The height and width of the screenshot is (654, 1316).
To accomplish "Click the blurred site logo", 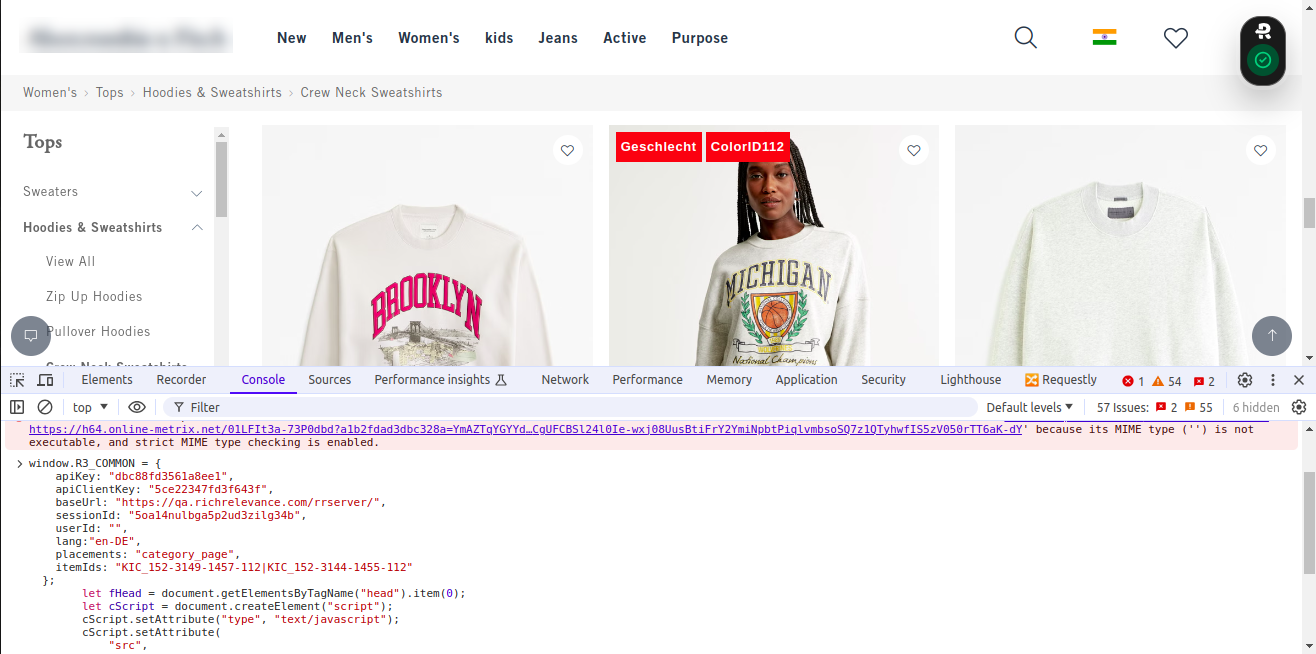I will 128,38.
